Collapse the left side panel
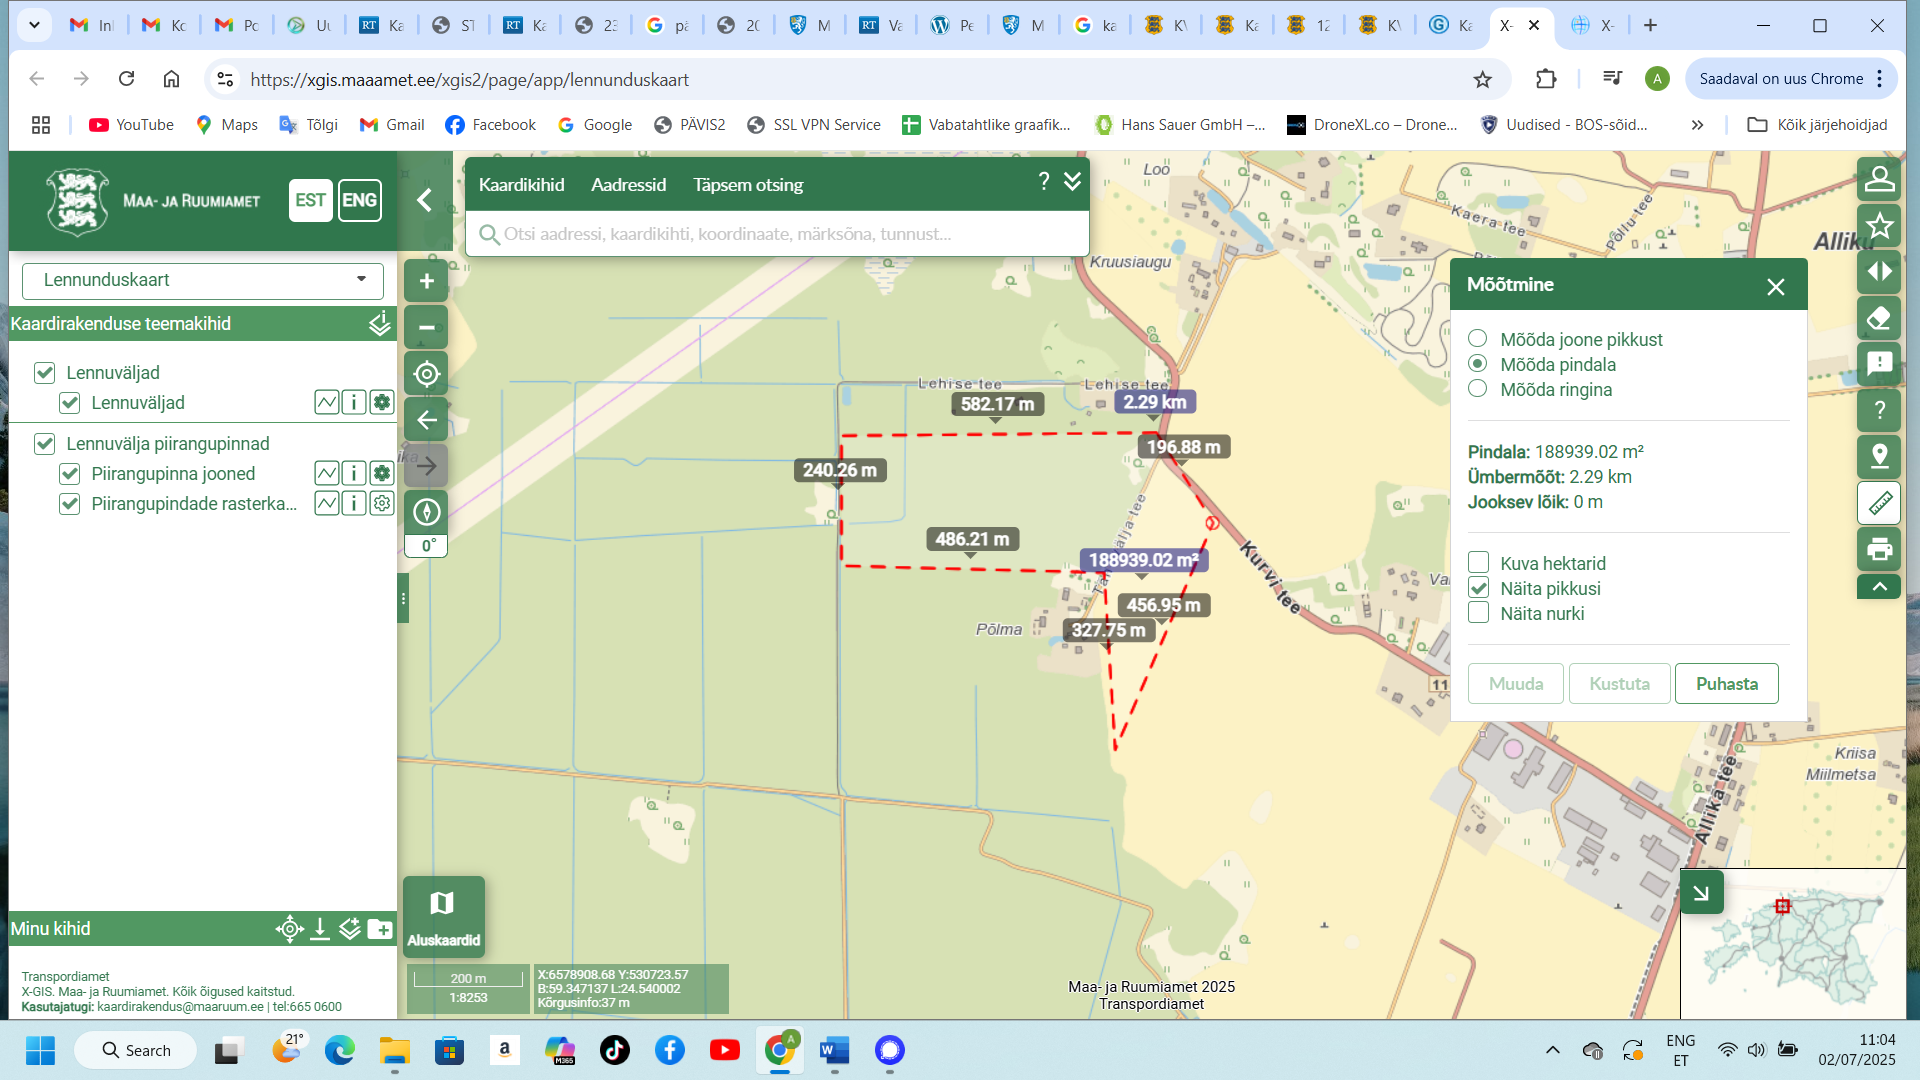Viewport: 1920px width, 1080px height. (x=424, y=200)
